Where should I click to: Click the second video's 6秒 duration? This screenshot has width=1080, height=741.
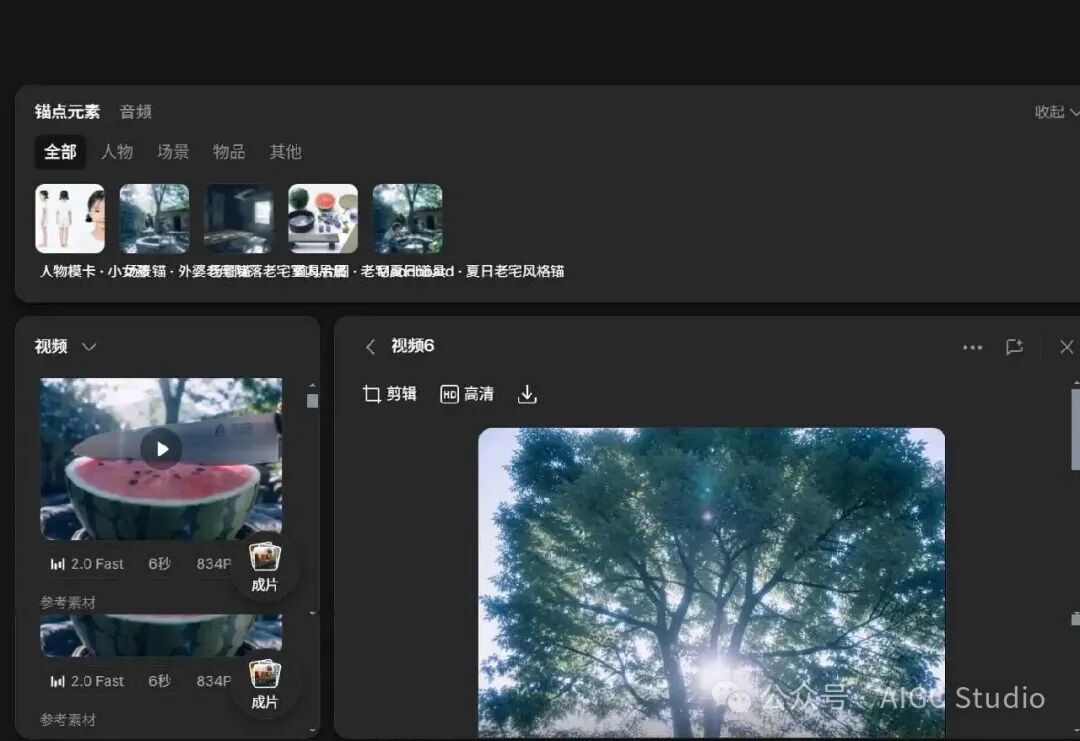(x=159, y=681)
